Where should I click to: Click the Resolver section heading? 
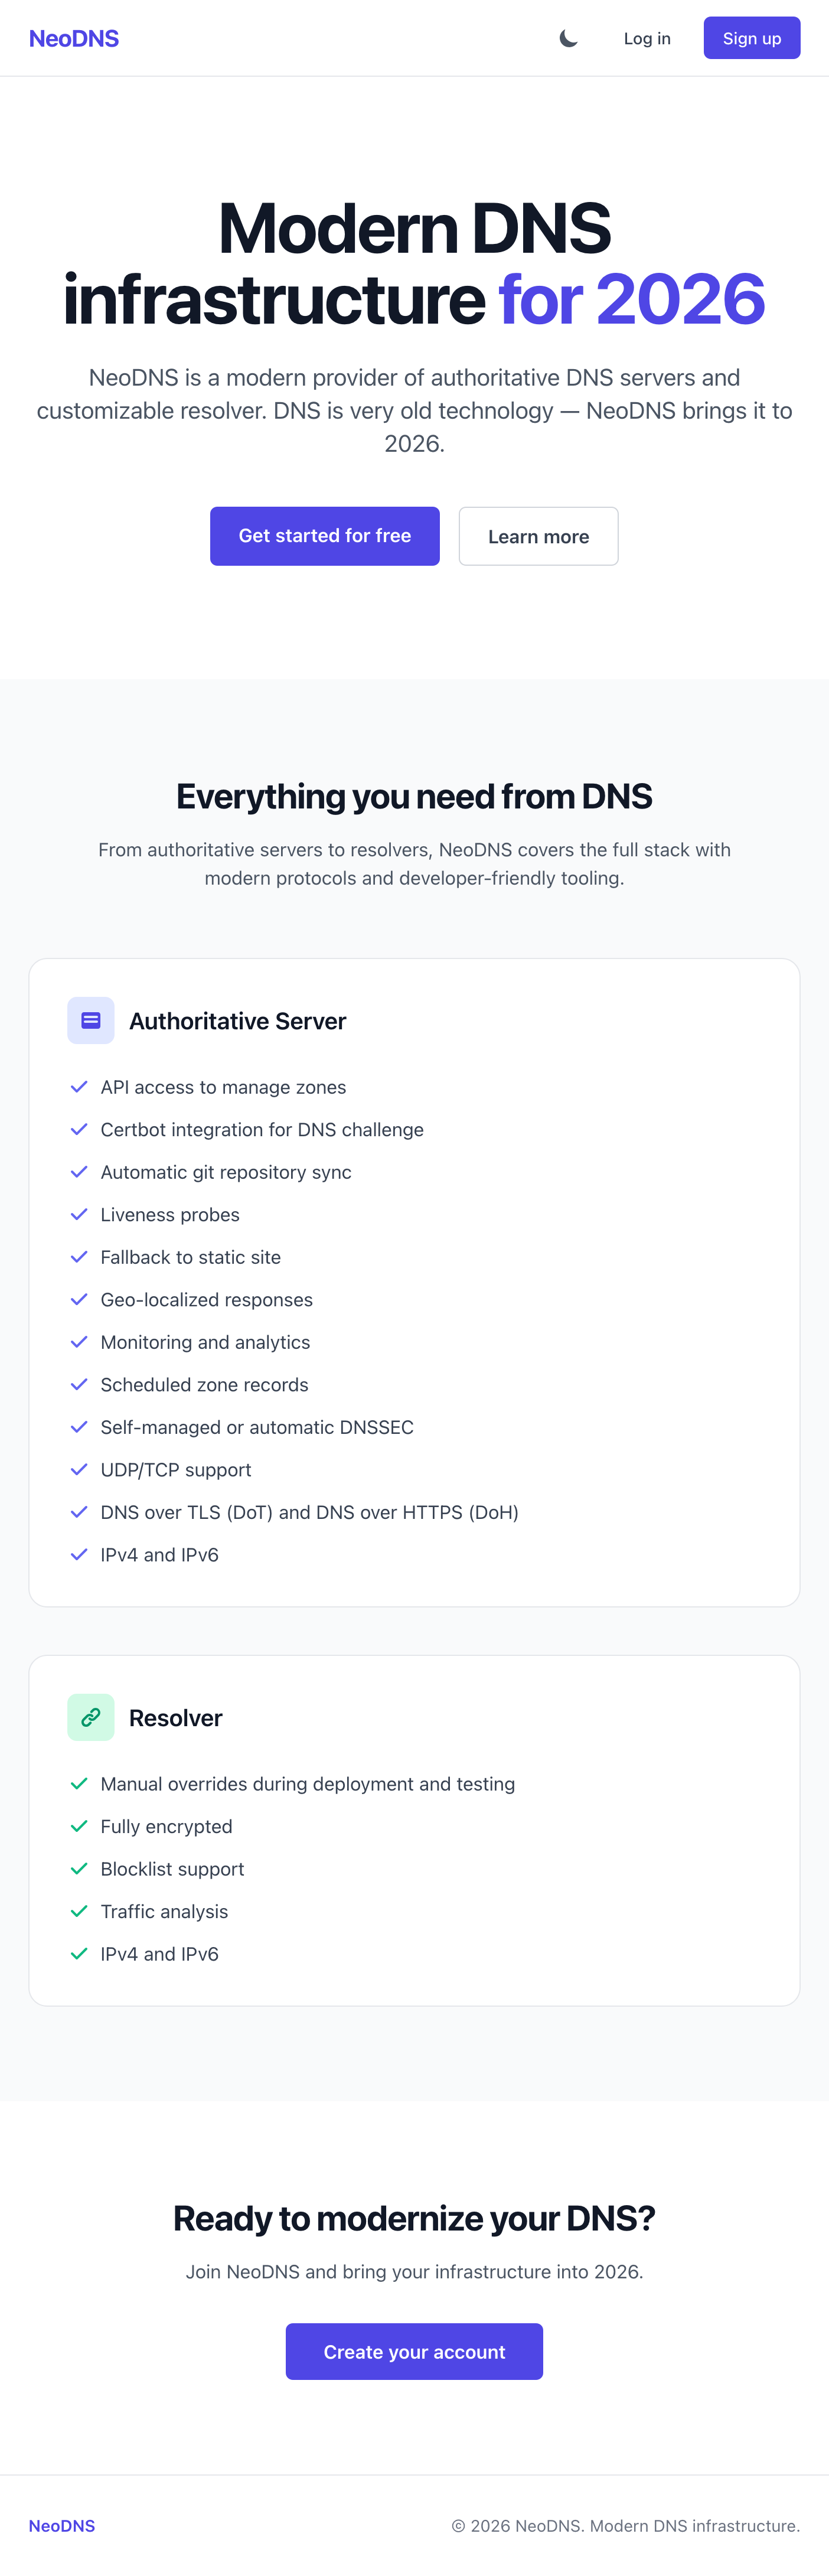(x=176, y=1718)
